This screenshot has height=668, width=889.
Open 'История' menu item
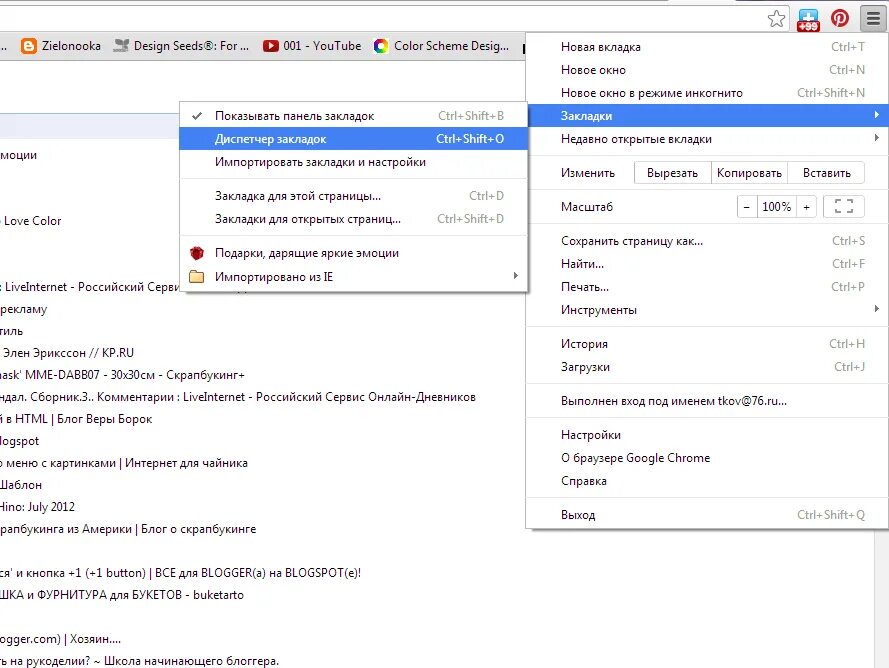pos(706,344)
